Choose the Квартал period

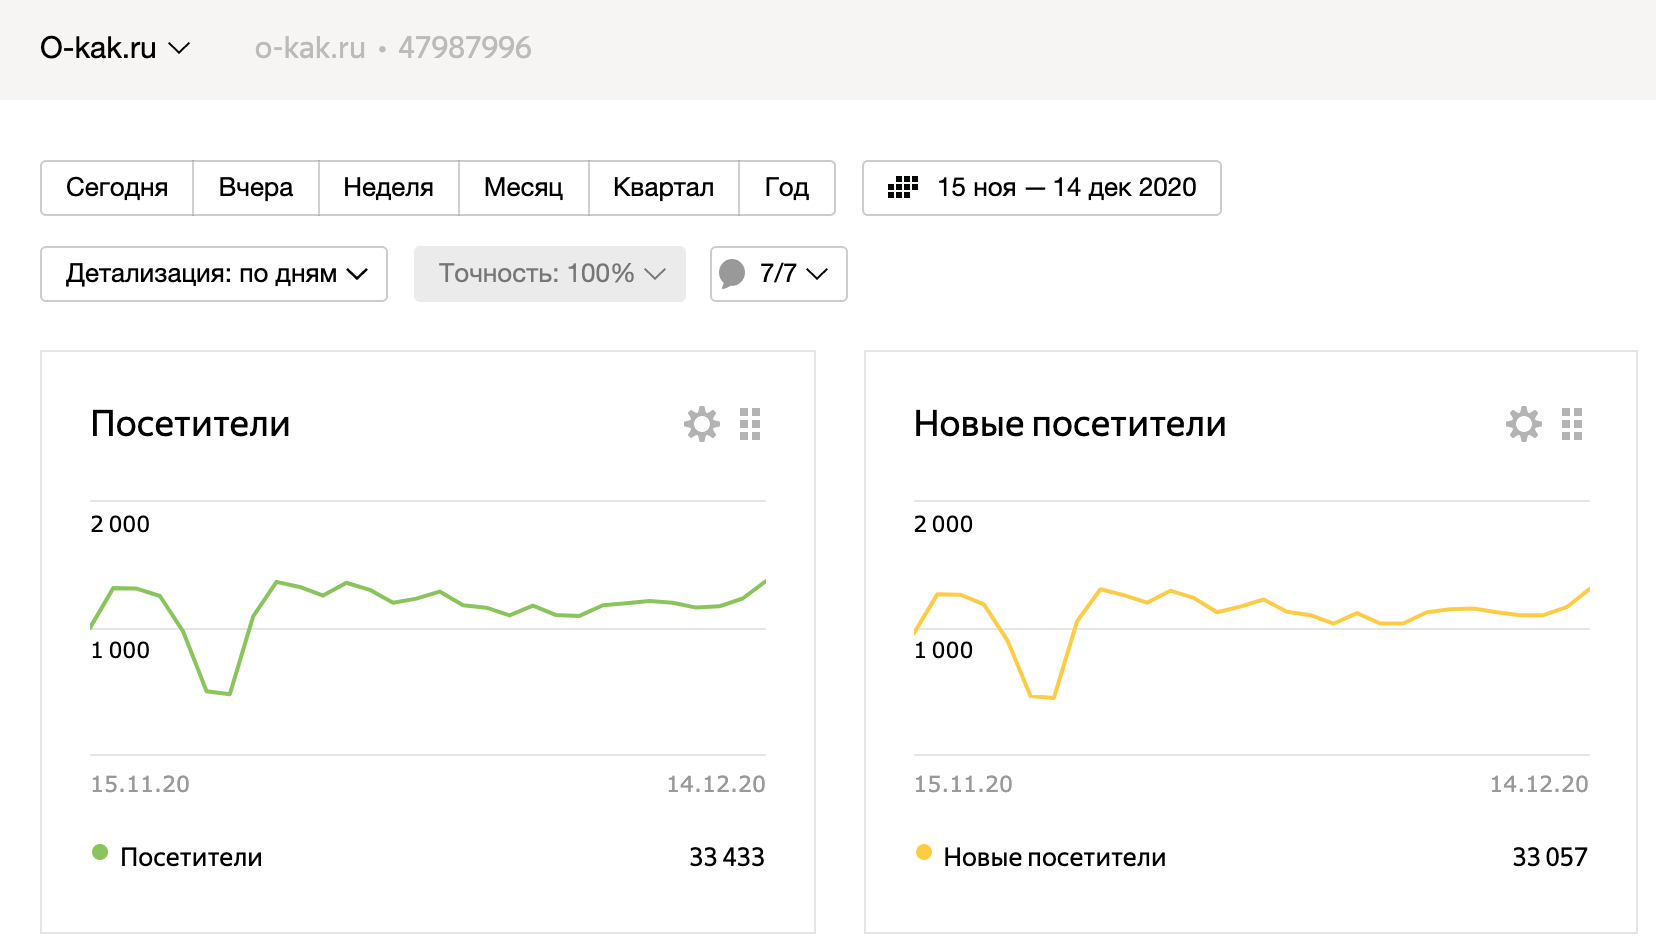coord(663,188)
